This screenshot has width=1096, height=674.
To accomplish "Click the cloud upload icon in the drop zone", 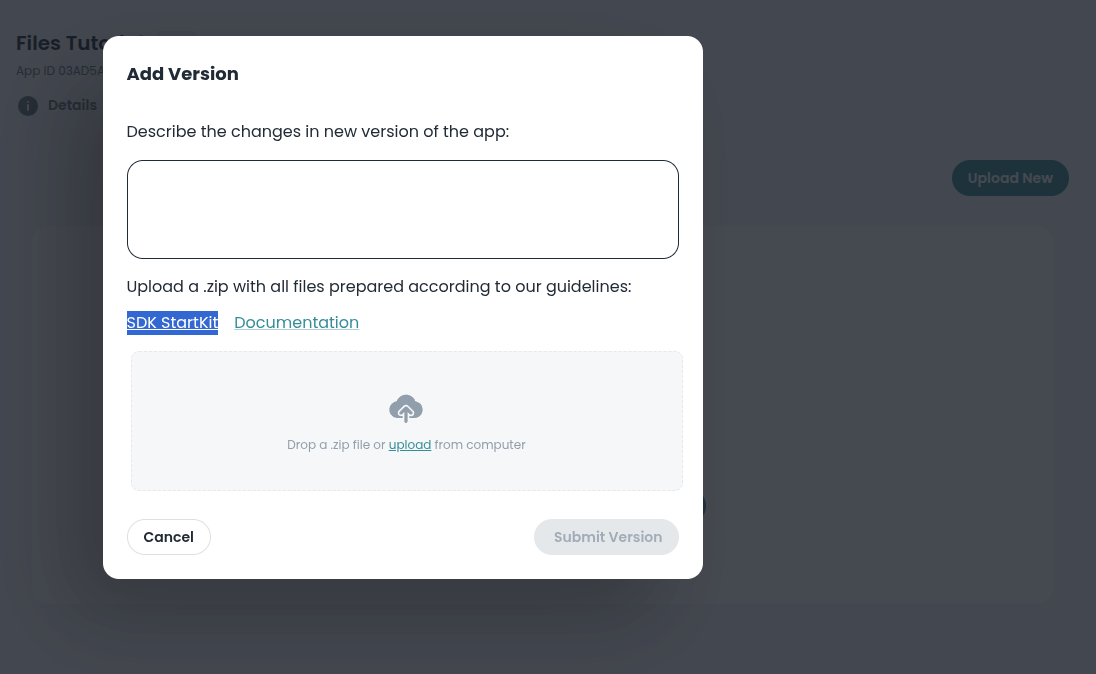I will click(x=406, y=408).
